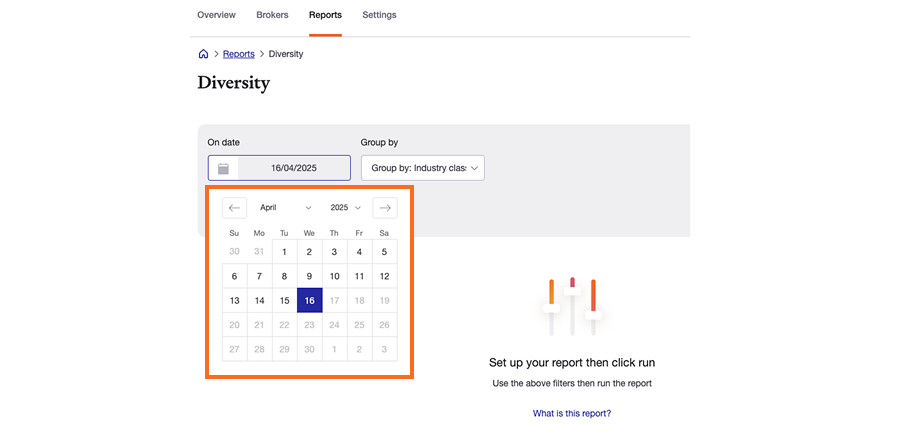Select the Reports tab
Screen dimensions: 901x436
click(x=325, y=15)
